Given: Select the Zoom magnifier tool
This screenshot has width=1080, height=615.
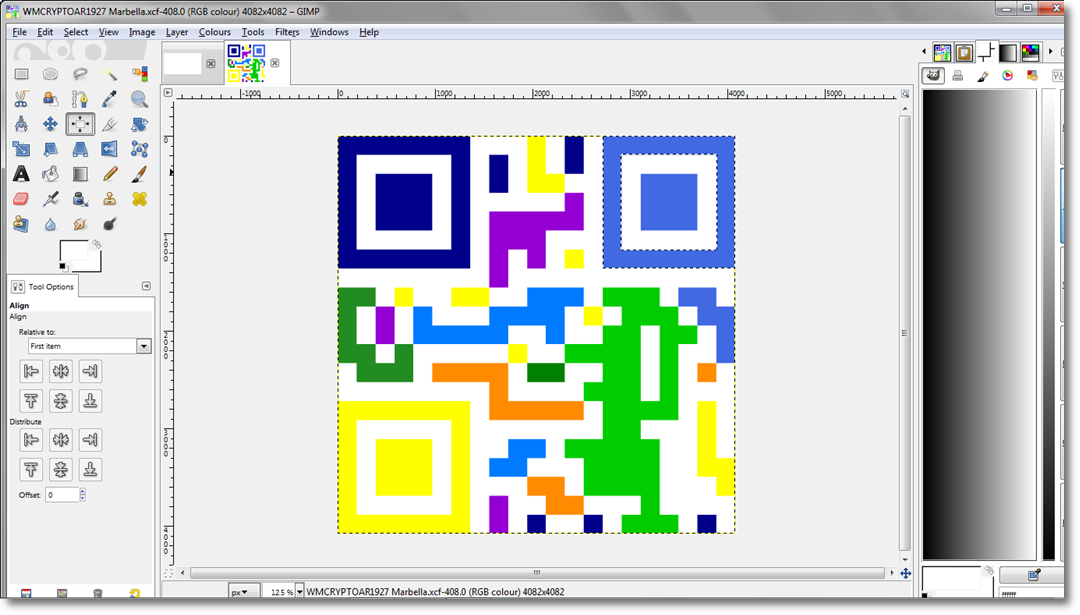Looking at the screenshot, I should [x=139, y=99].
